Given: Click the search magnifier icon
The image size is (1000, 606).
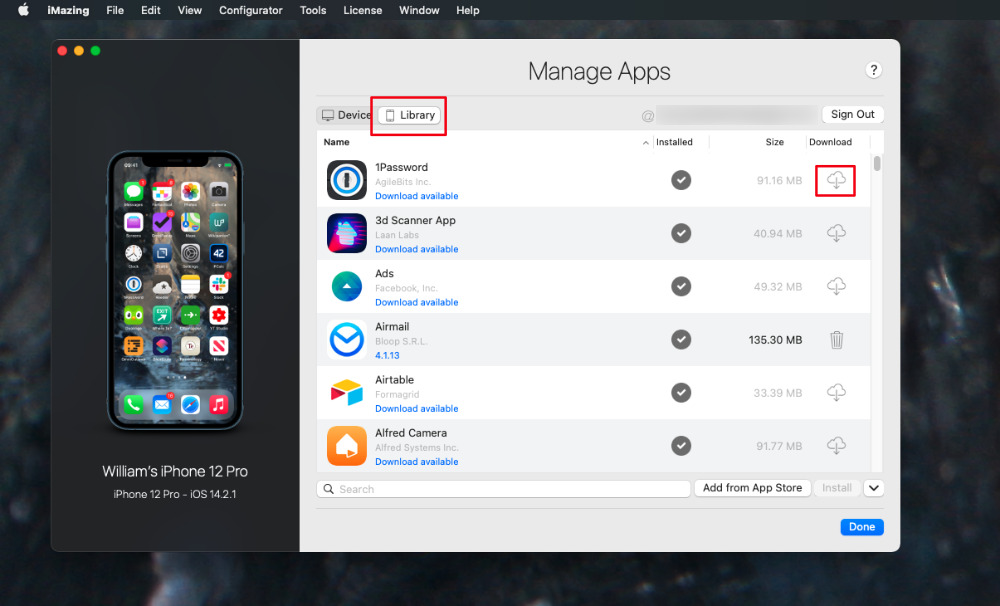Looking at the screenshot, I should (328, 489).
